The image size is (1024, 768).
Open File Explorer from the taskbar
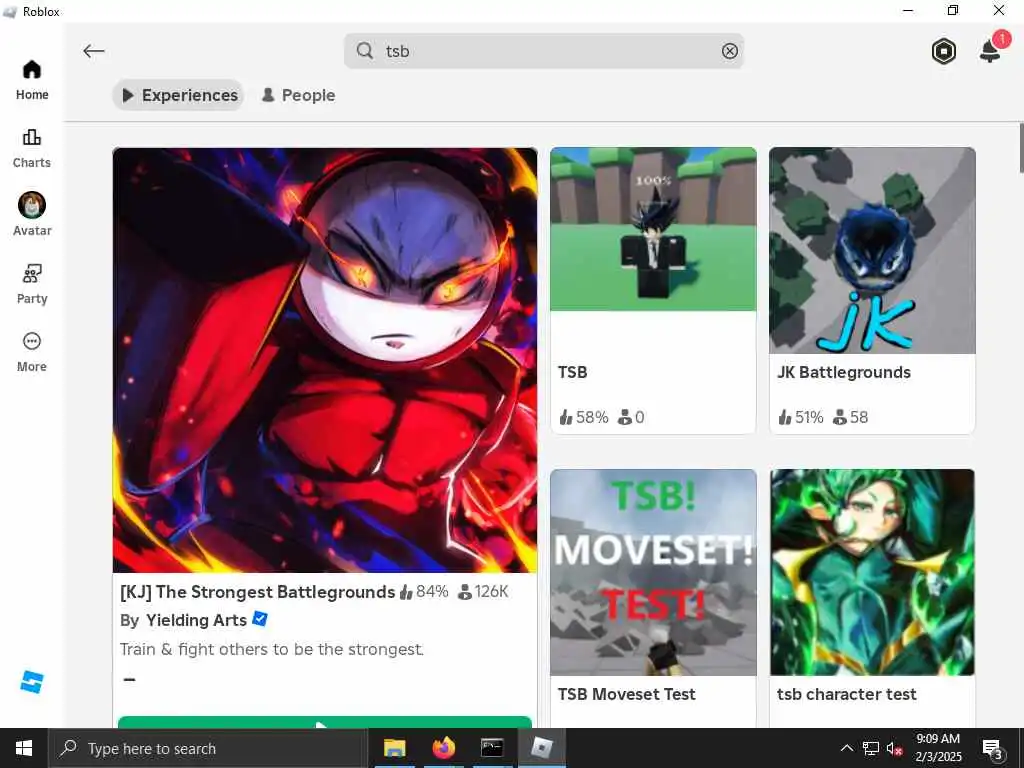click(394, 748)
